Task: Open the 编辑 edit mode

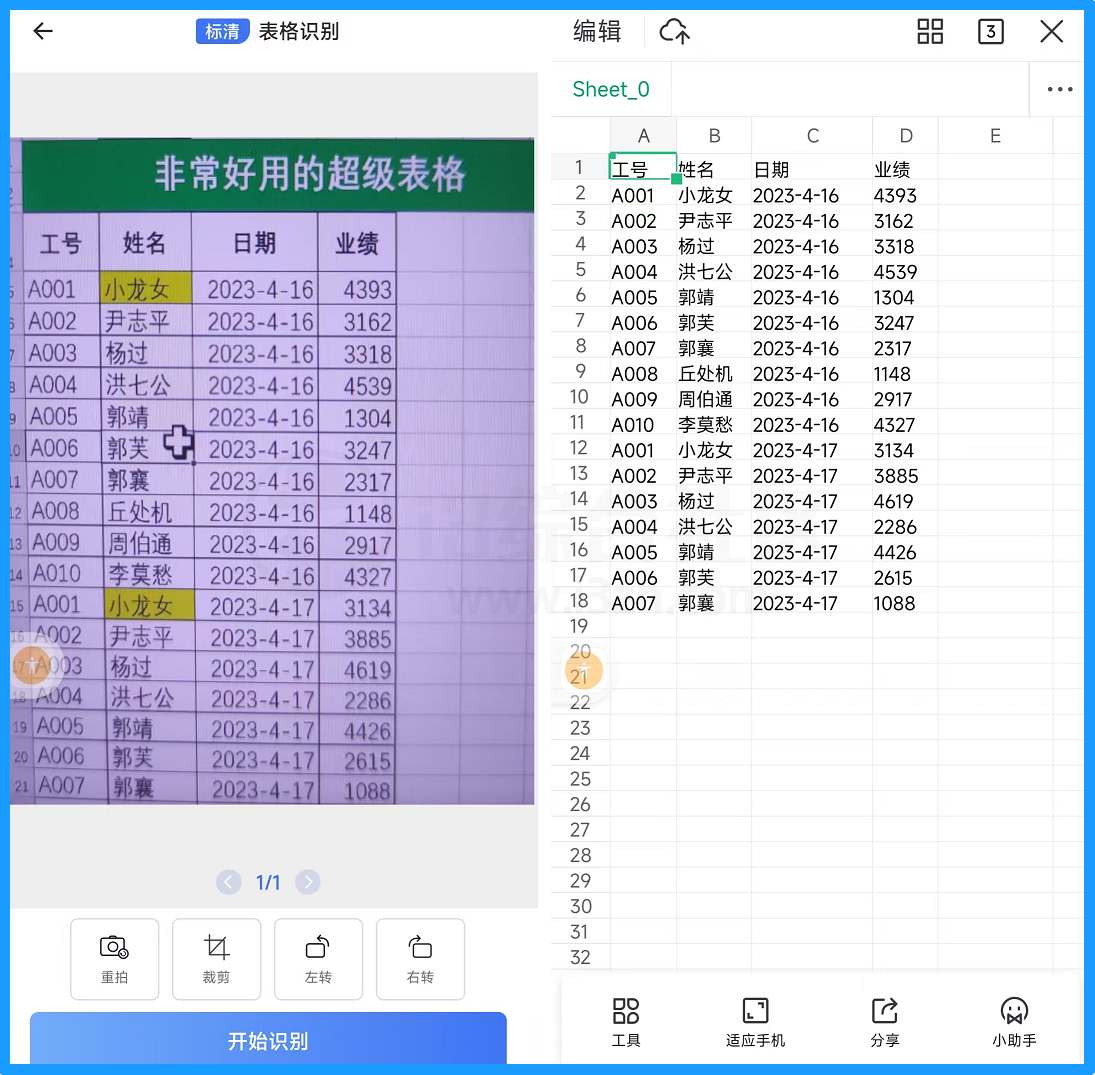Action: pos(597,31)
